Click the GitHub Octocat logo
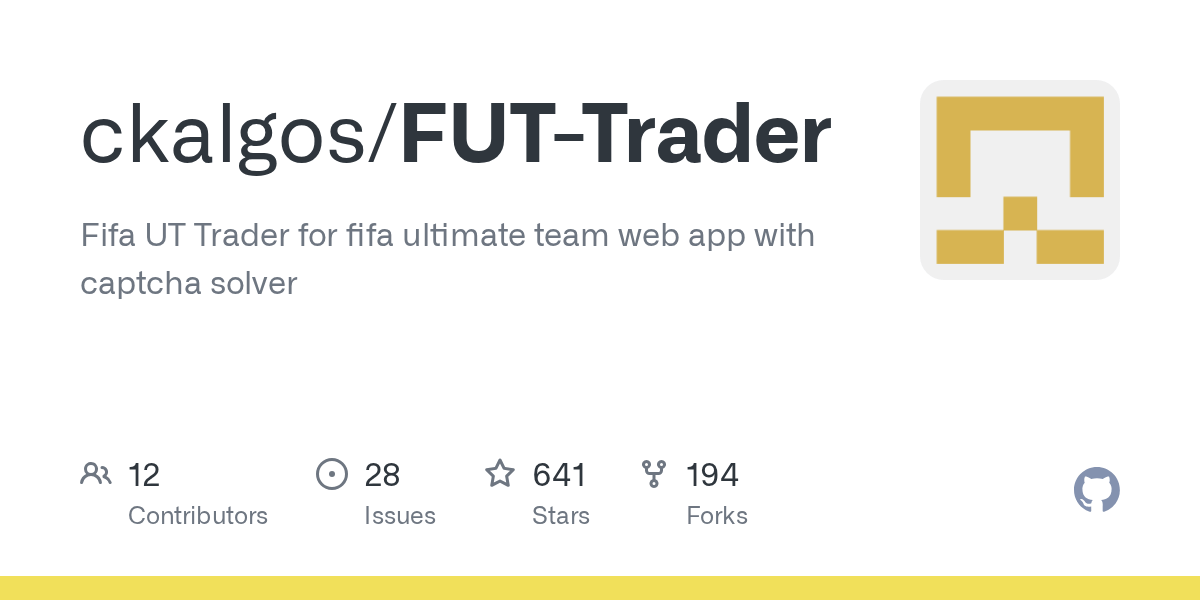 pos(1096,491)
